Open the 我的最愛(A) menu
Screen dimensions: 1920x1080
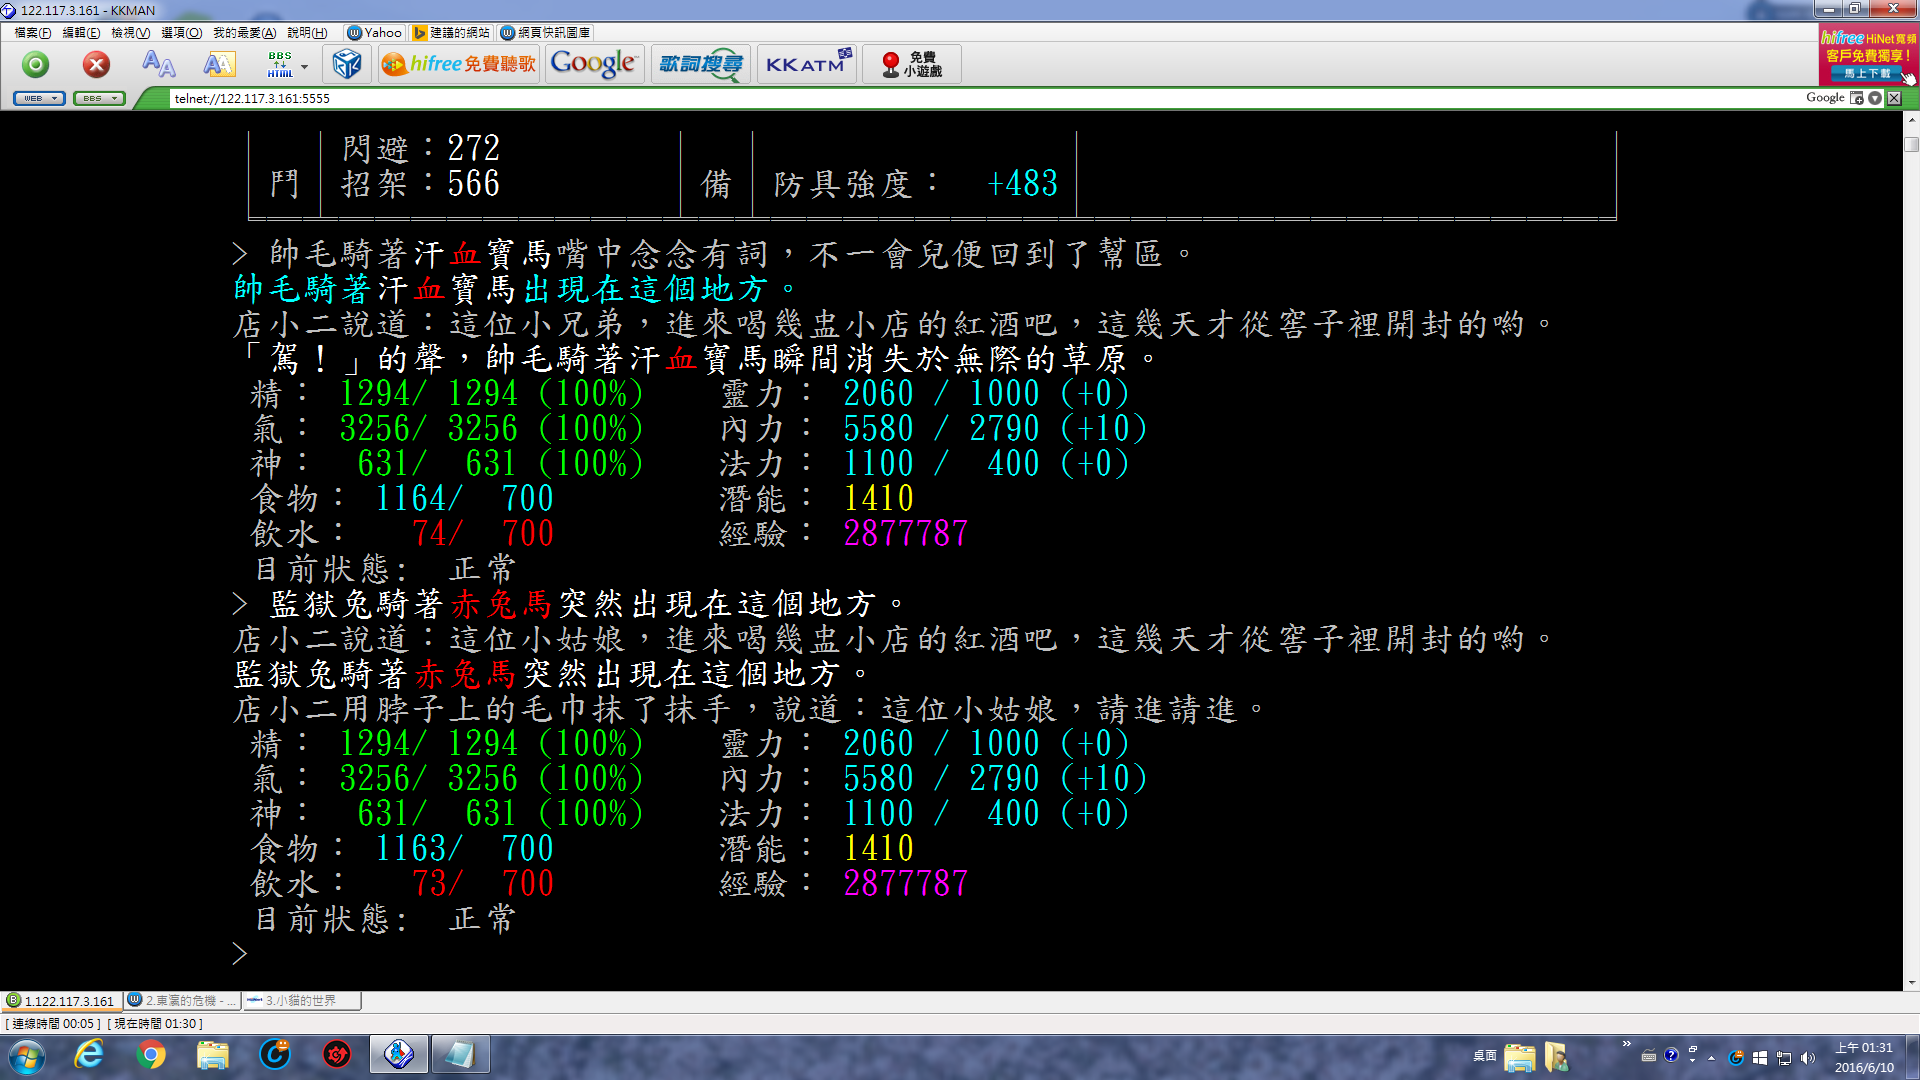point(244,33)
